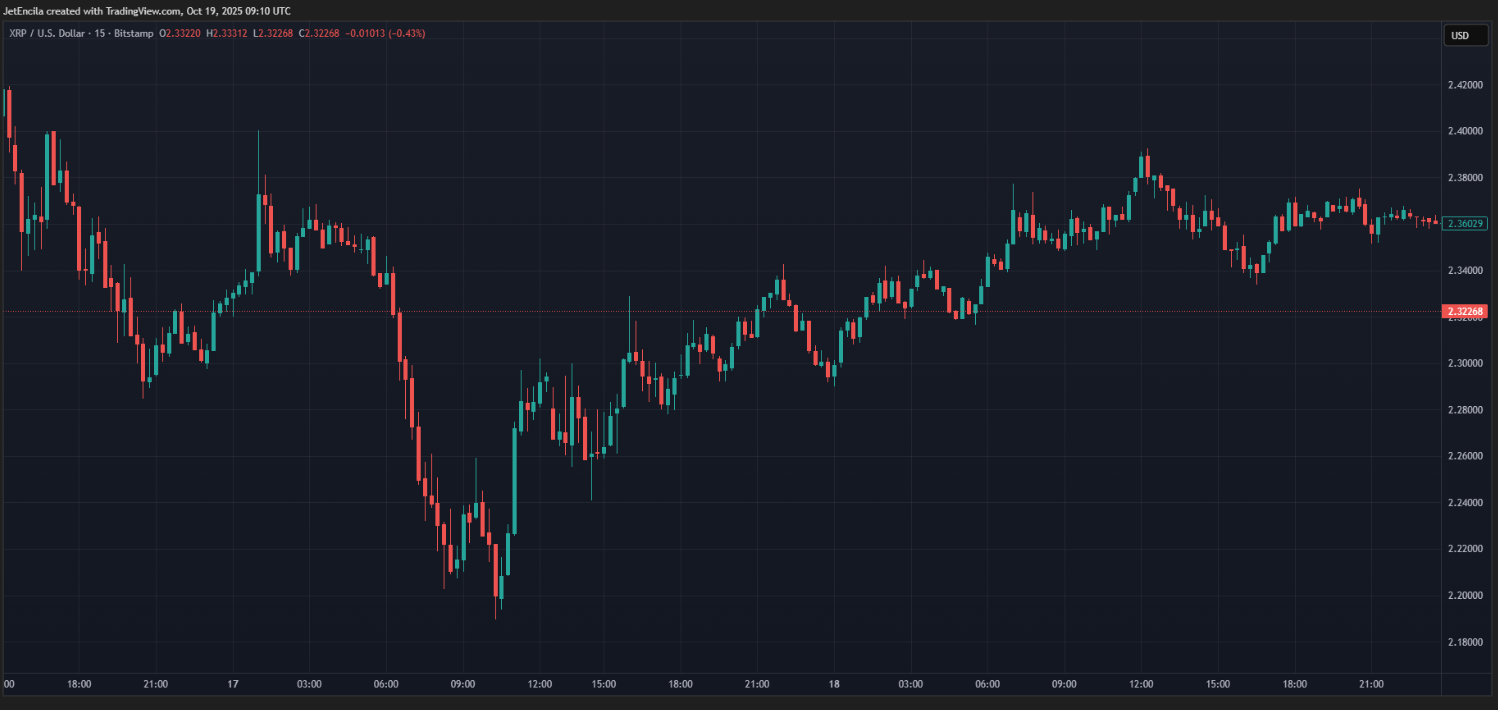Click the −0.43% change readout

(407, 33)
